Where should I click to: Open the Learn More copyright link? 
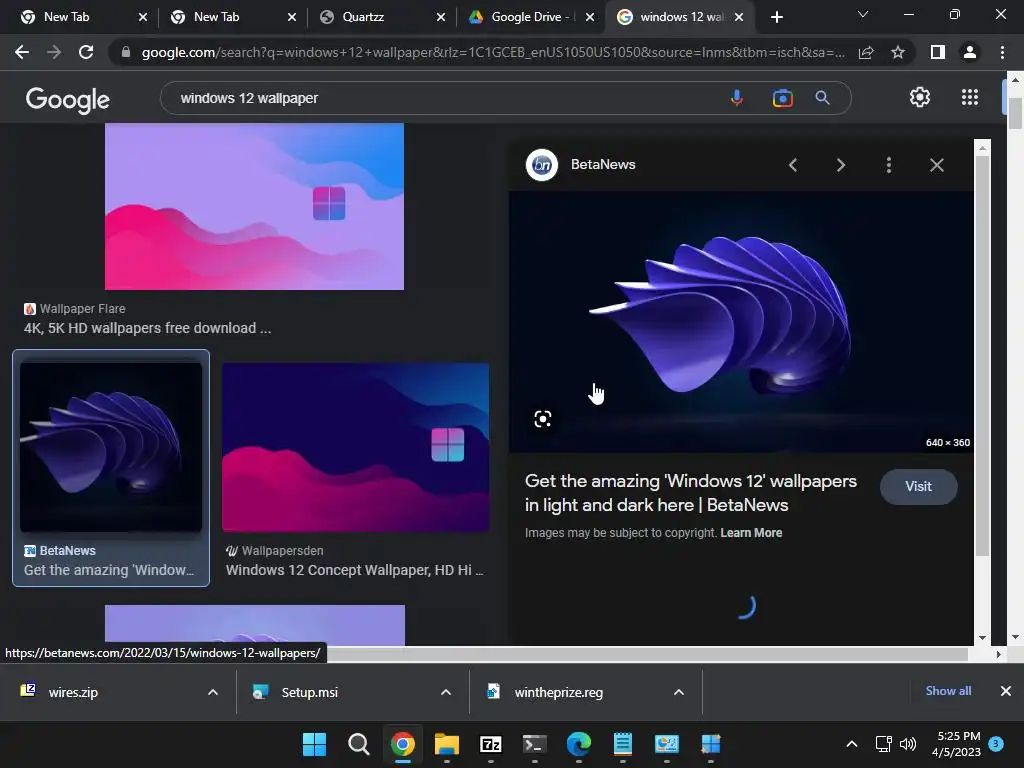point(751,533)
